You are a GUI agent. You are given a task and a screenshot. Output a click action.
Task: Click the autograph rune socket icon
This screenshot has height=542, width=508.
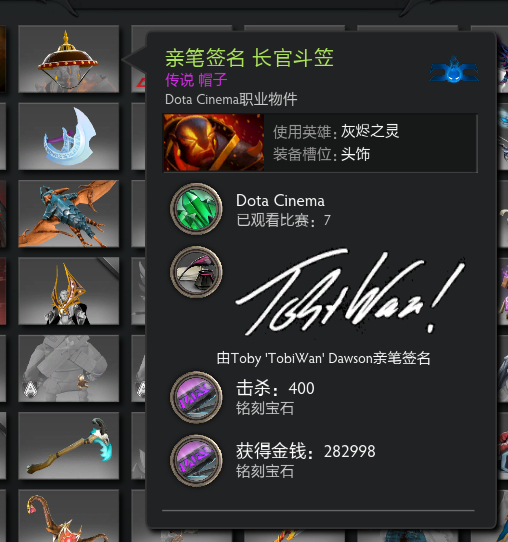click(x=196, y=272)
